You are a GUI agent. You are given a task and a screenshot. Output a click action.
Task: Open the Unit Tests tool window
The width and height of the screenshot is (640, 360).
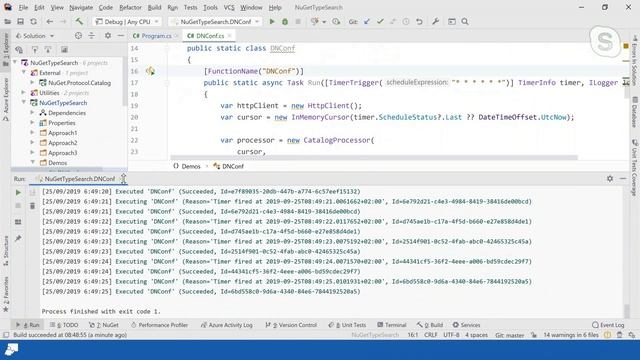pos(347,325)
